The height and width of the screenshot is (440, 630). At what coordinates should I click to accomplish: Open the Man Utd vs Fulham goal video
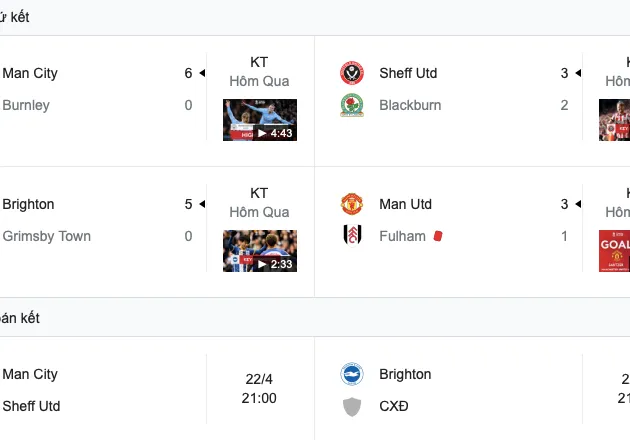coord(614,251)
